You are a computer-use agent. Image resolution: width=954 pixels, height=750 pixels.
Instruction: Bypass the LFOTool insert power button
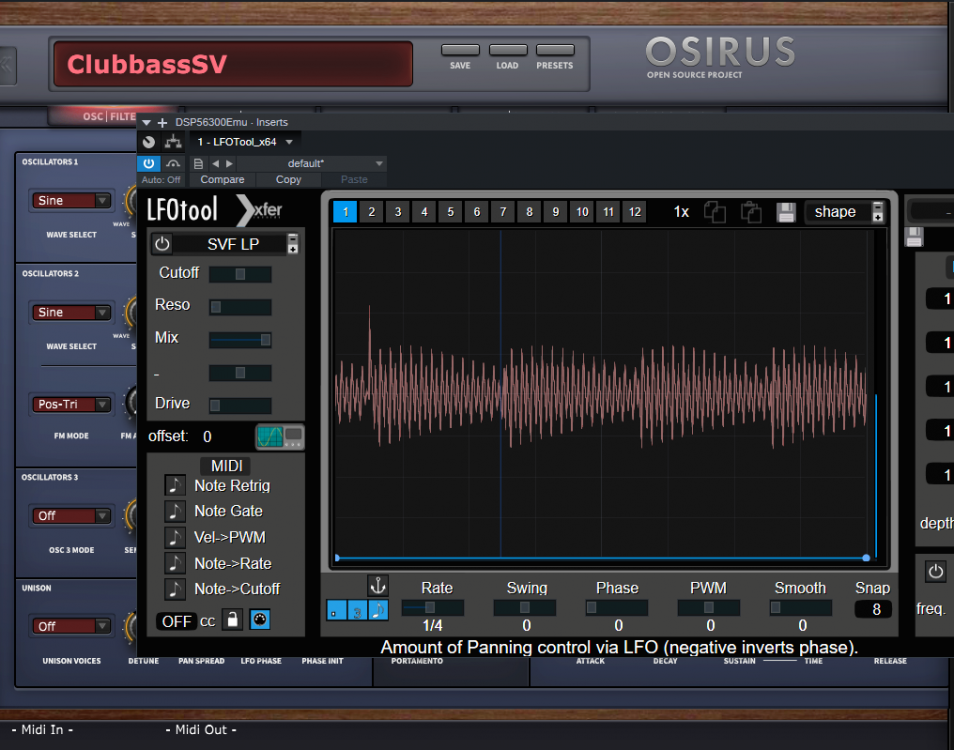click(148, 163)
